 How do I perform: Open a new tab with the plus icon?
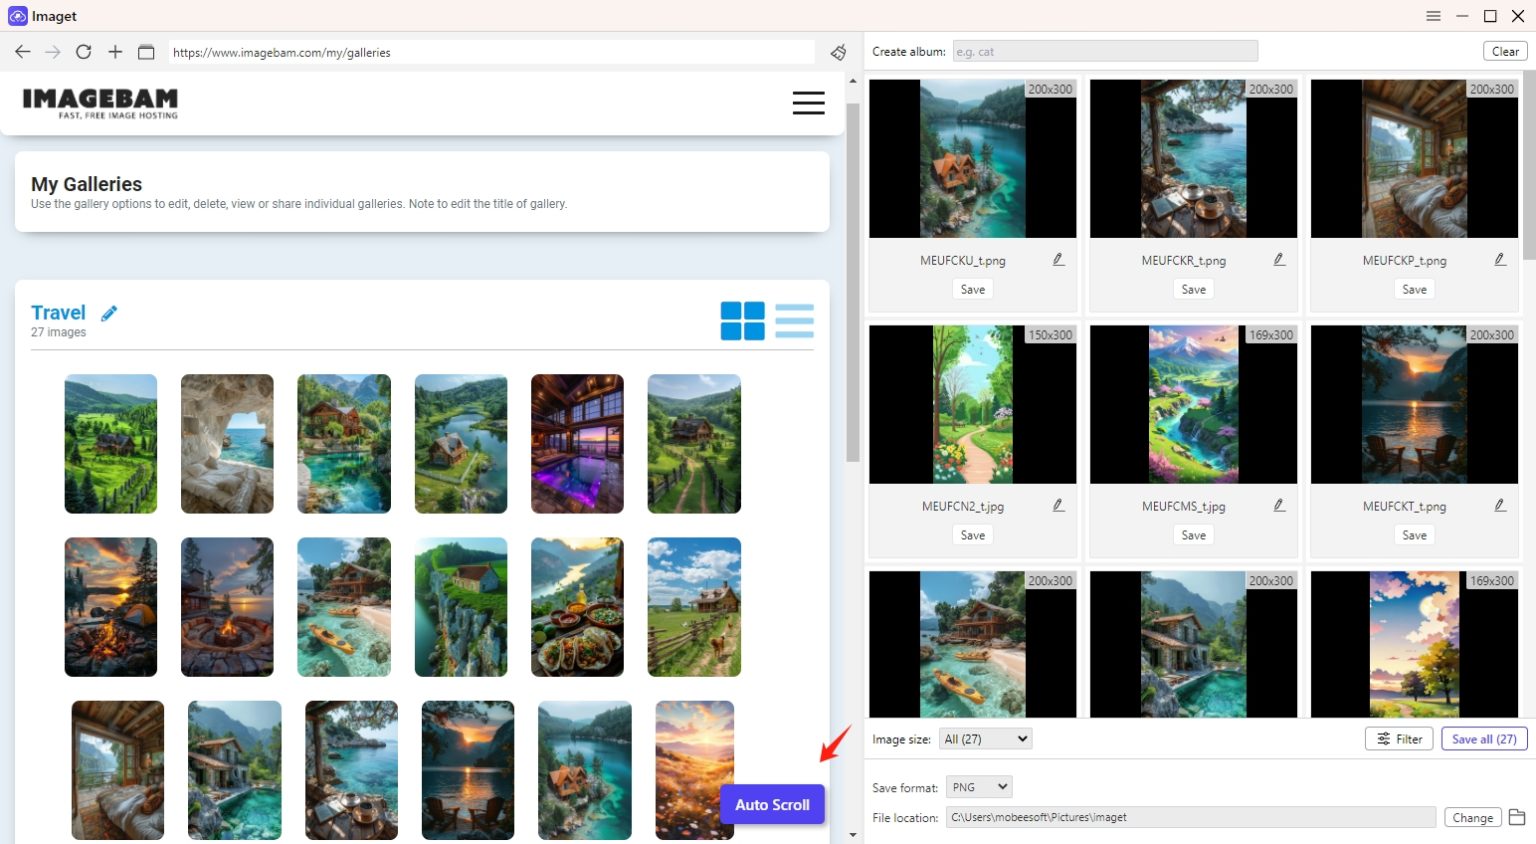tap(114, 52)
